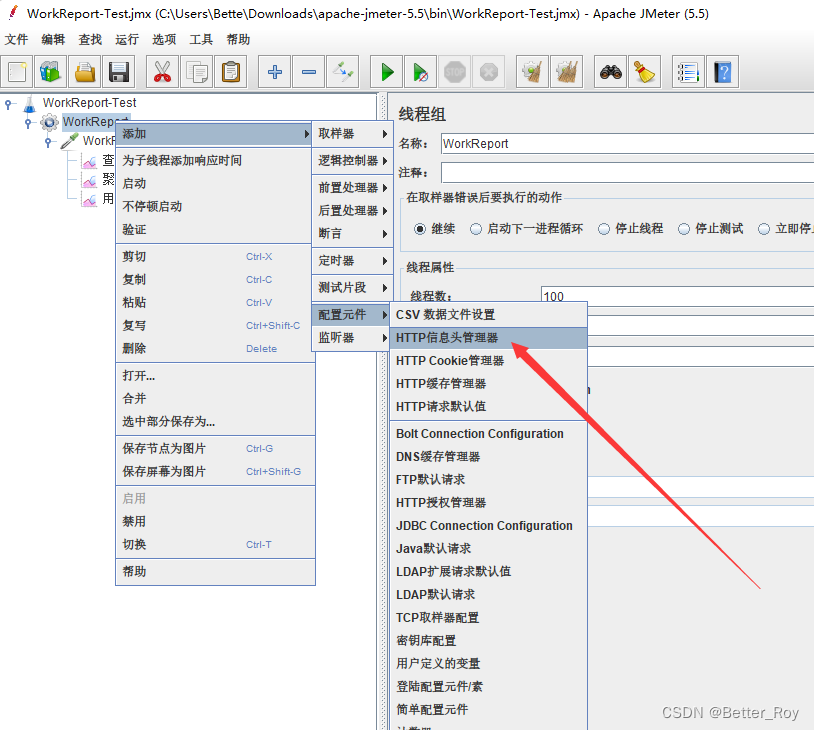The image size is (814, 730).
Task: Click the WorkReport thread group gear icon
Action: coord(49,123)
